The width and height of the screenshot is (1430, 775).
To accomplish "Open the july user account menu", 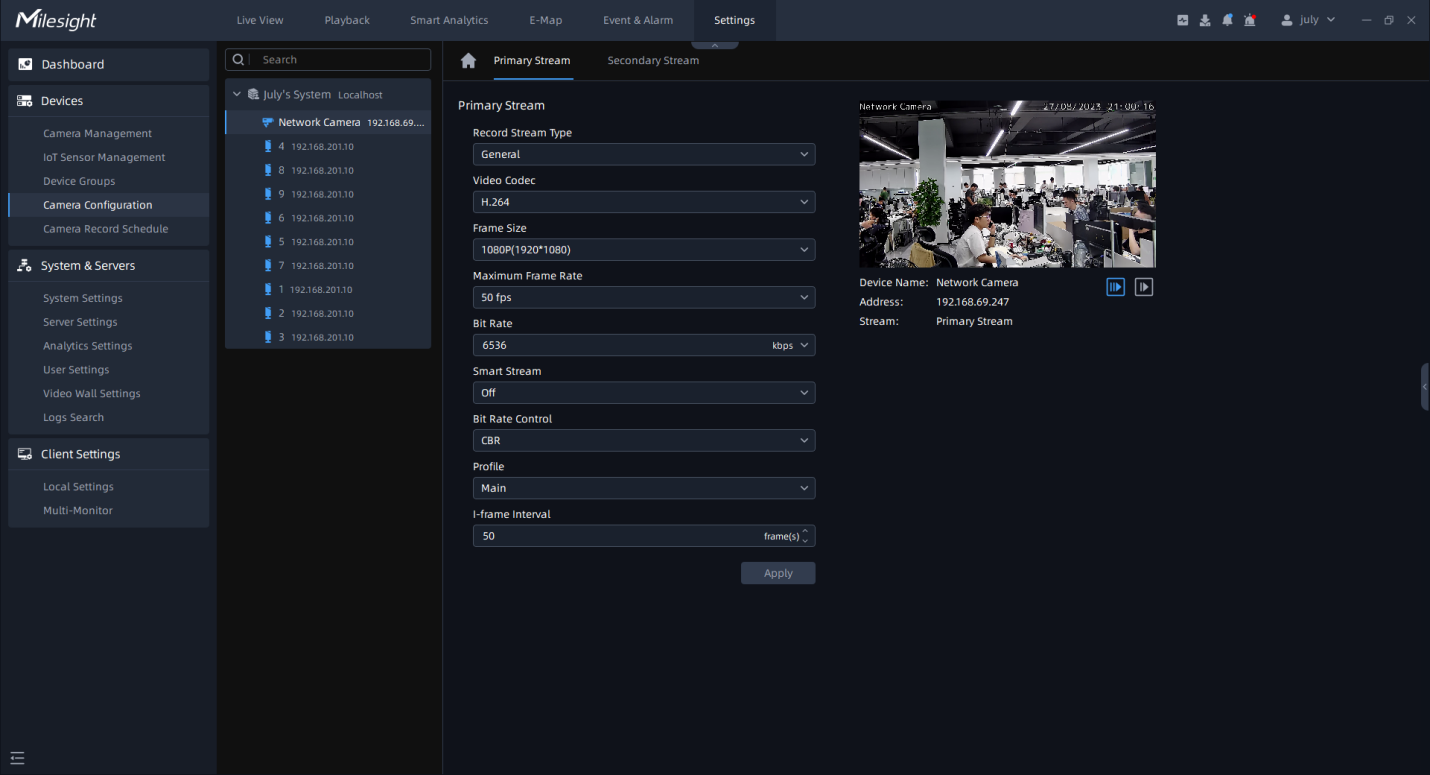I will click(x=1308, y=20).
